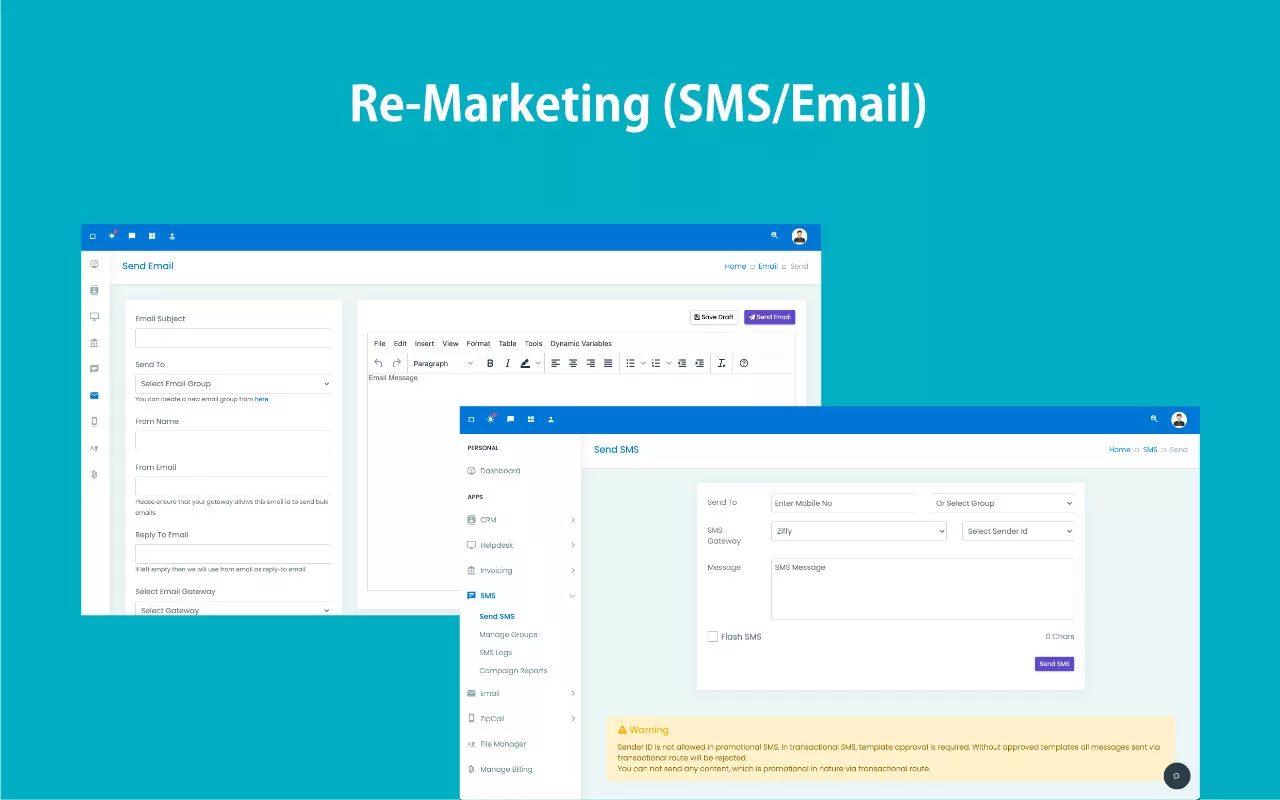Click the Send SMS button
Image resolution: width=1280 pixels, height=800 pixels.
coord(1054,664)
